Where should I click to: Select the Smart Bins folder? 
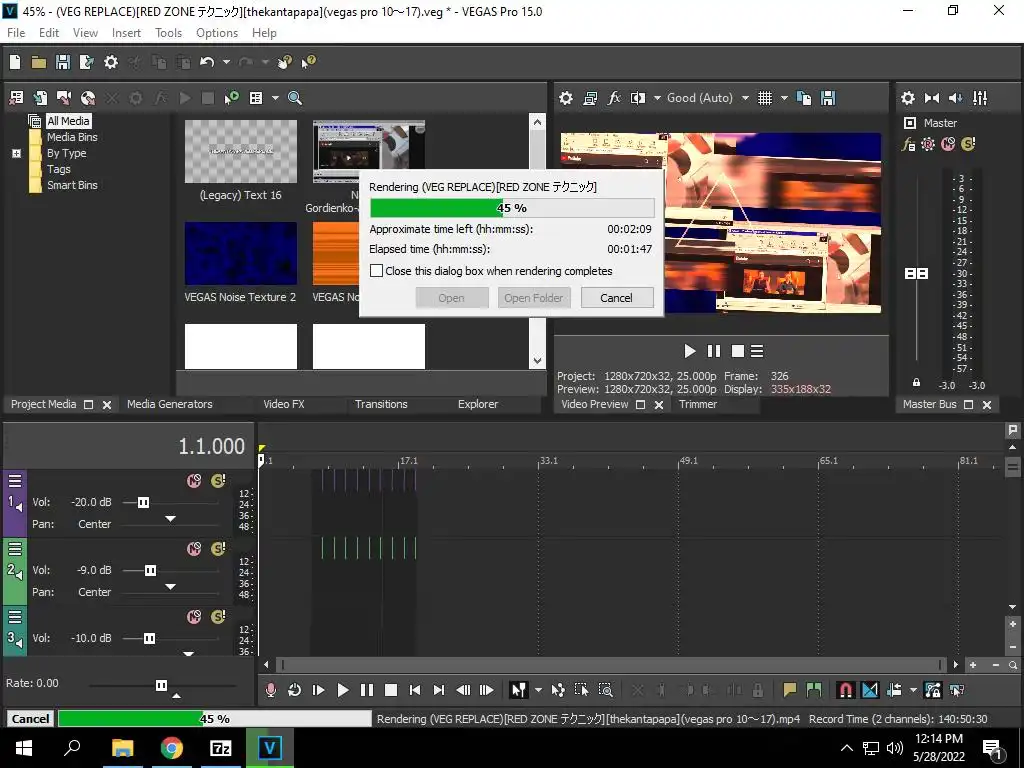[72, 185]
